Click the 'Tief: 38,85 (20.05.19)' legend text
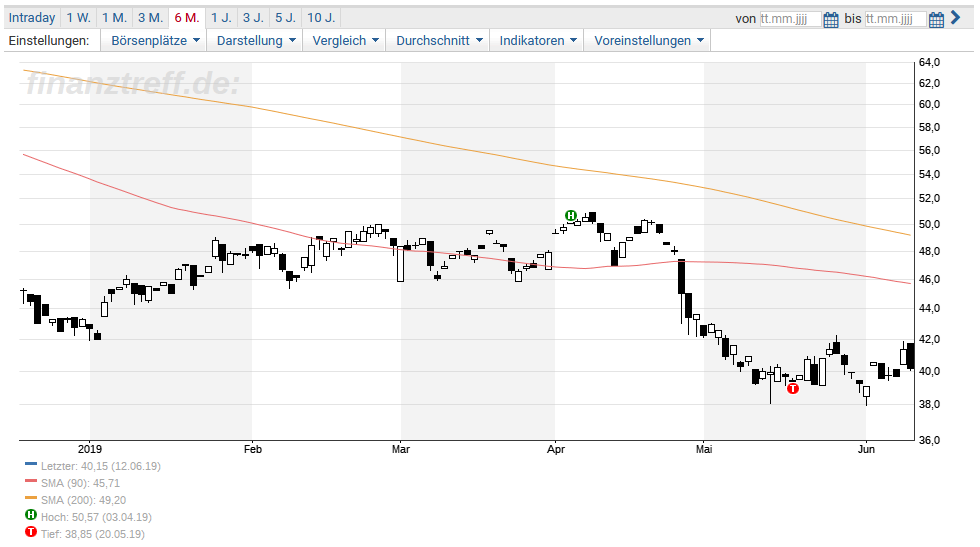This screenshot has height=547, width=980. 92,534
